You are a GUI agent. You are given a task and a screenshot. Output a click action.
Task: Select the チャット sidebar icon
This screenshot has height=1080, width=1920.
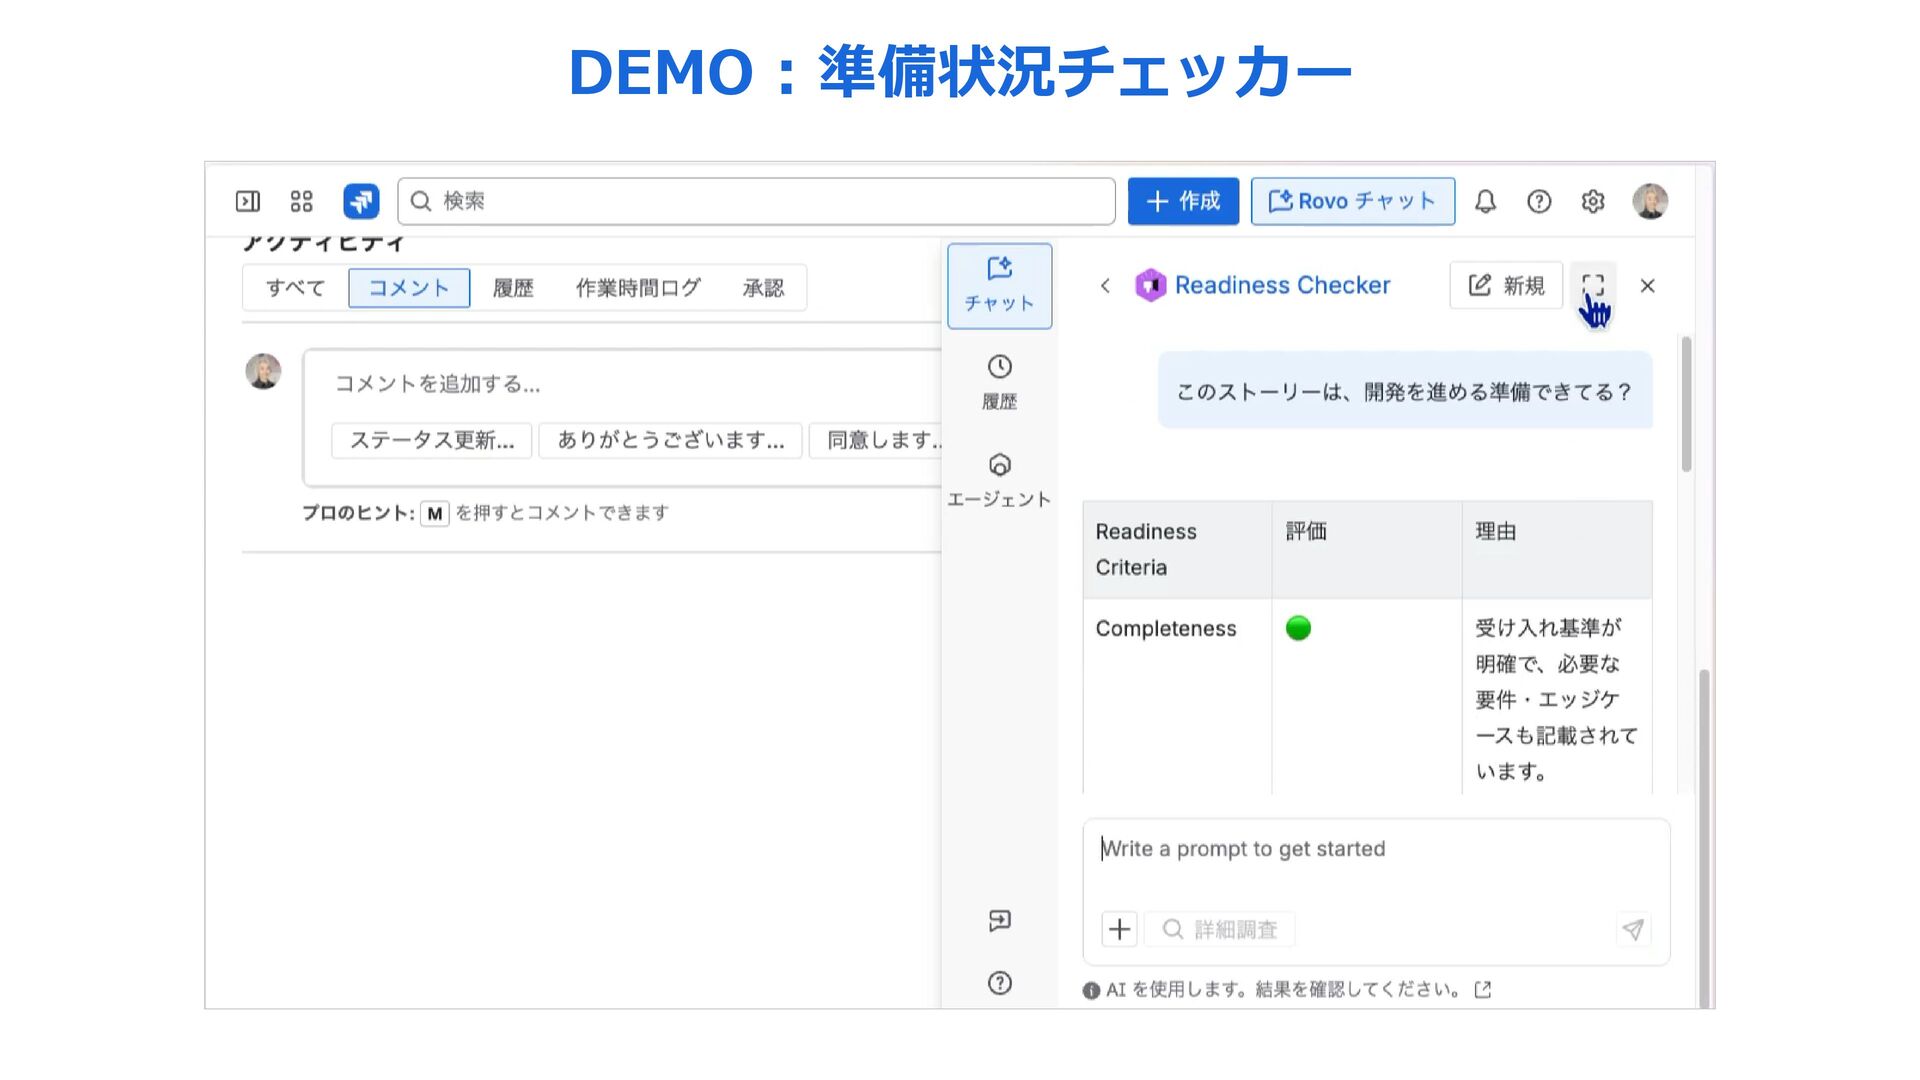[x=999, y=285]
